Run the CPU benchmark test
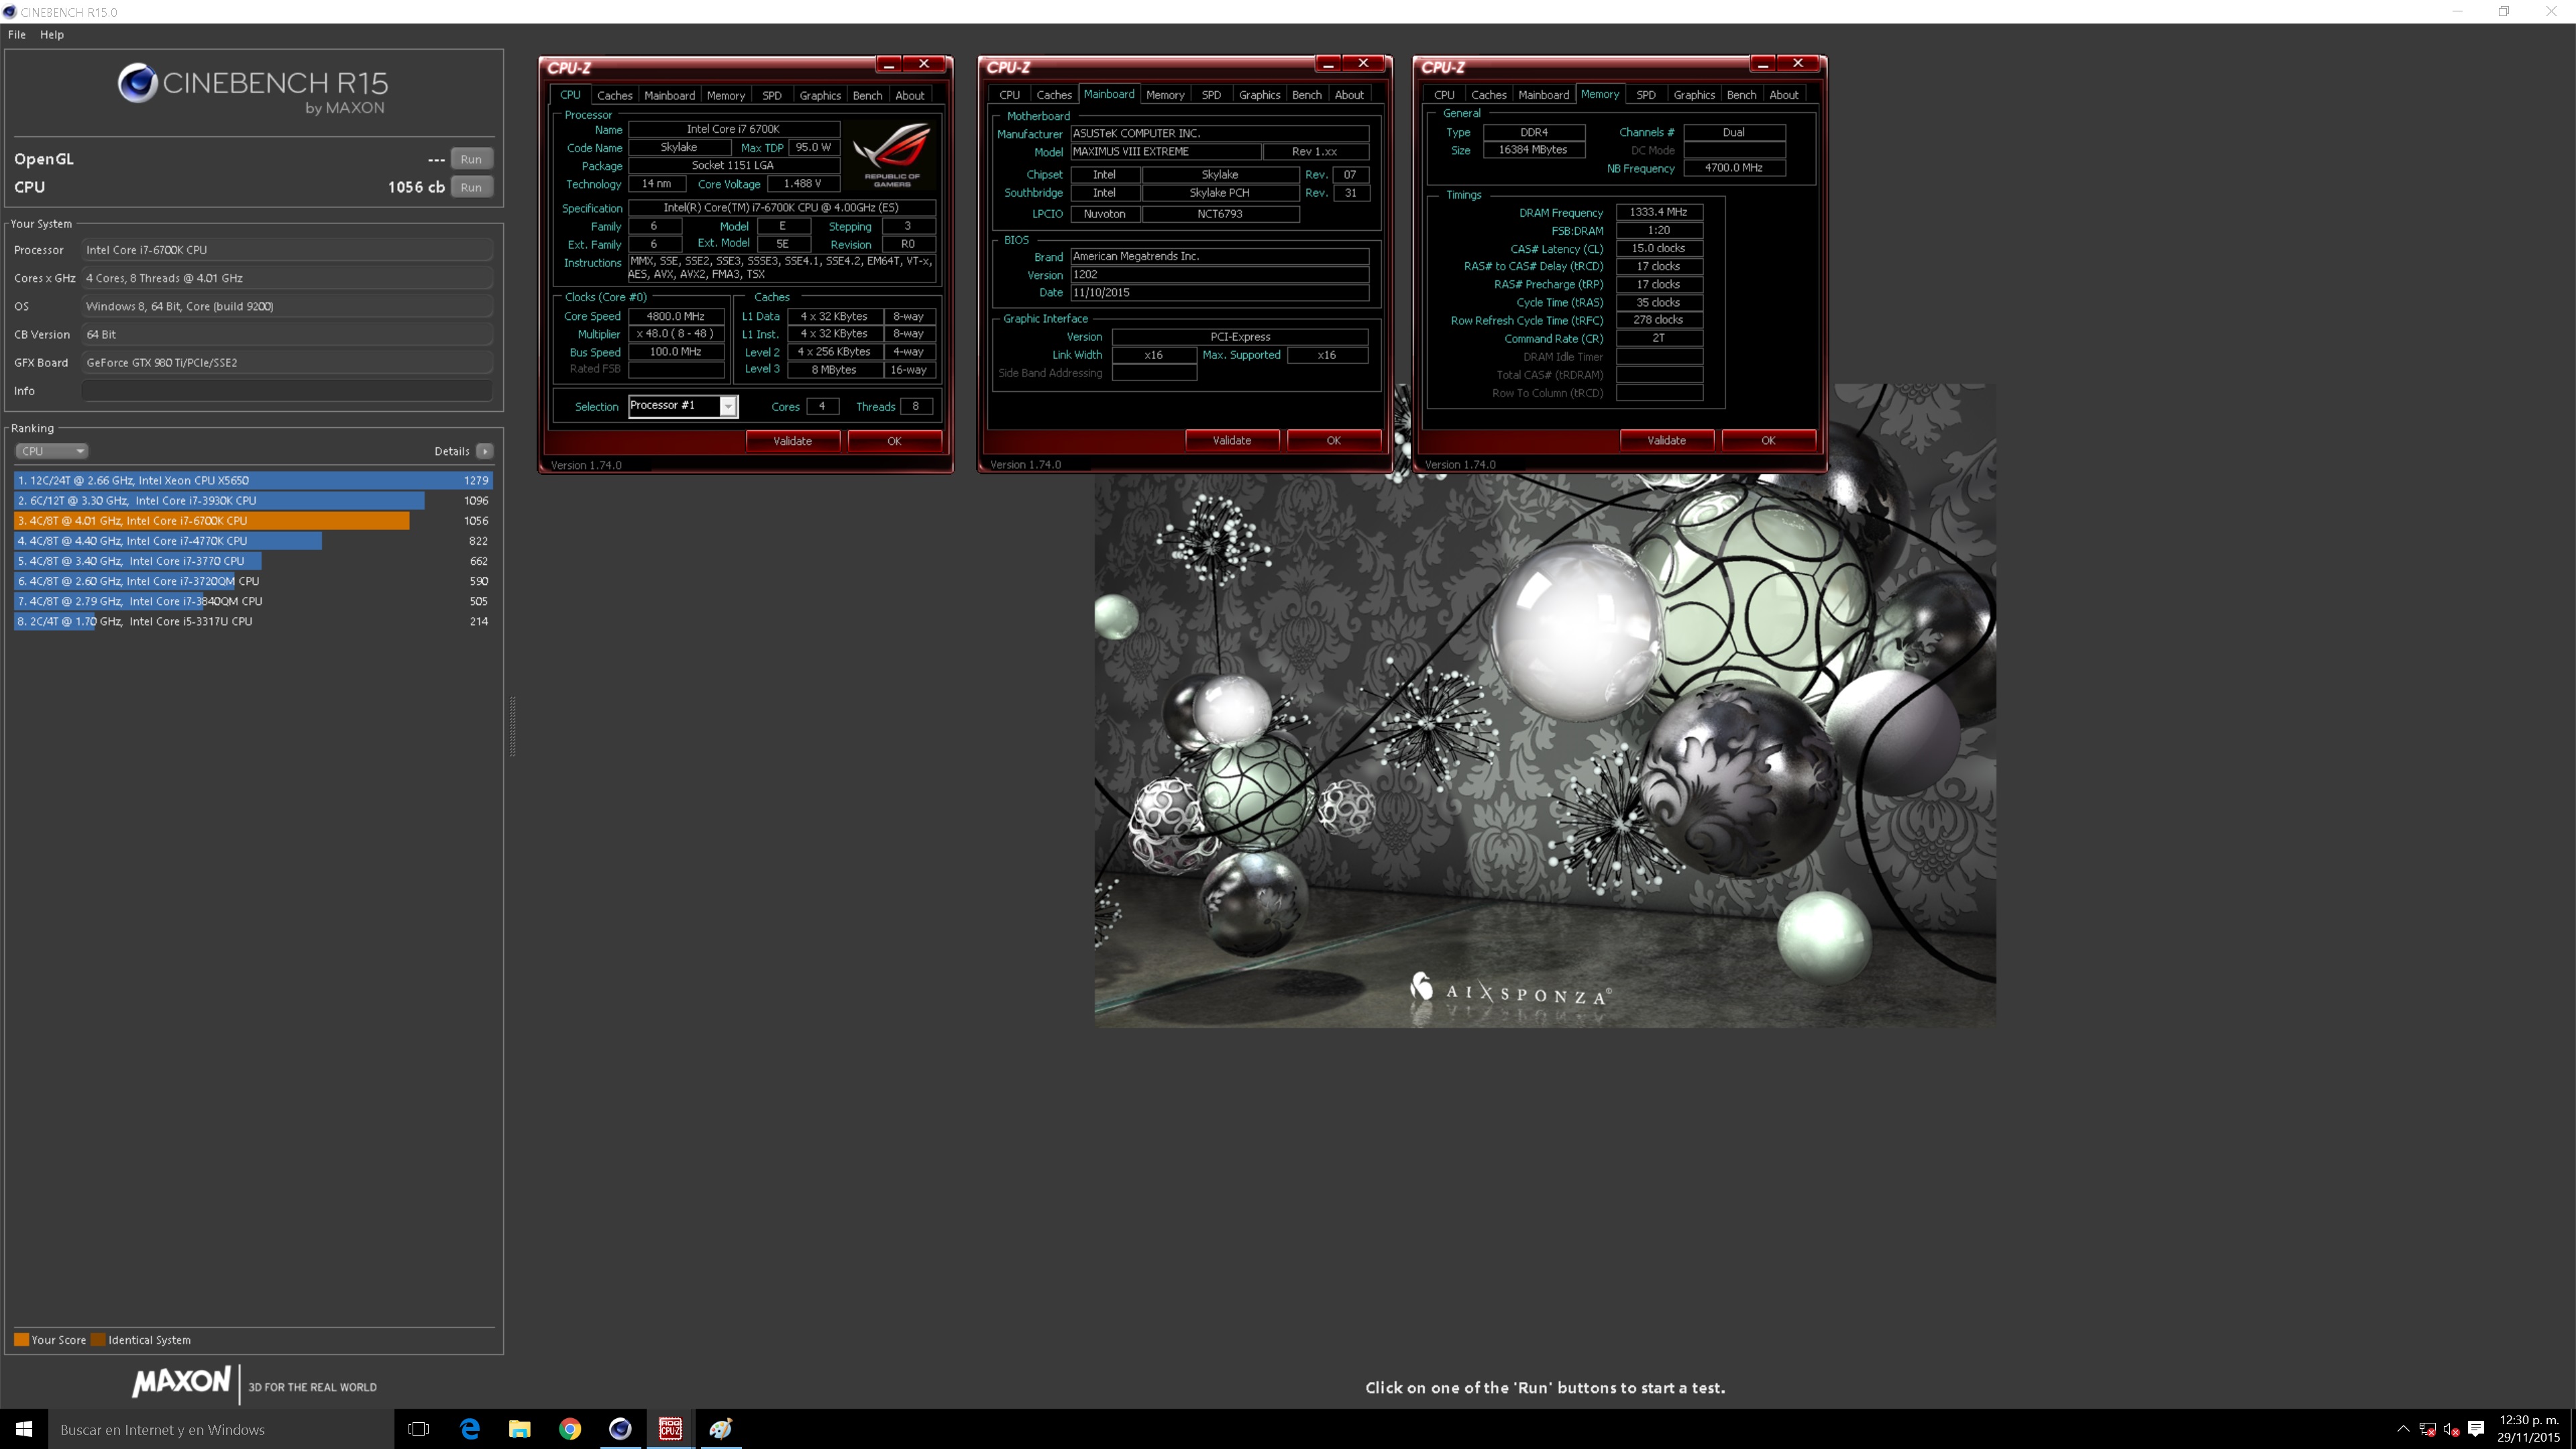 click(471, 187)
